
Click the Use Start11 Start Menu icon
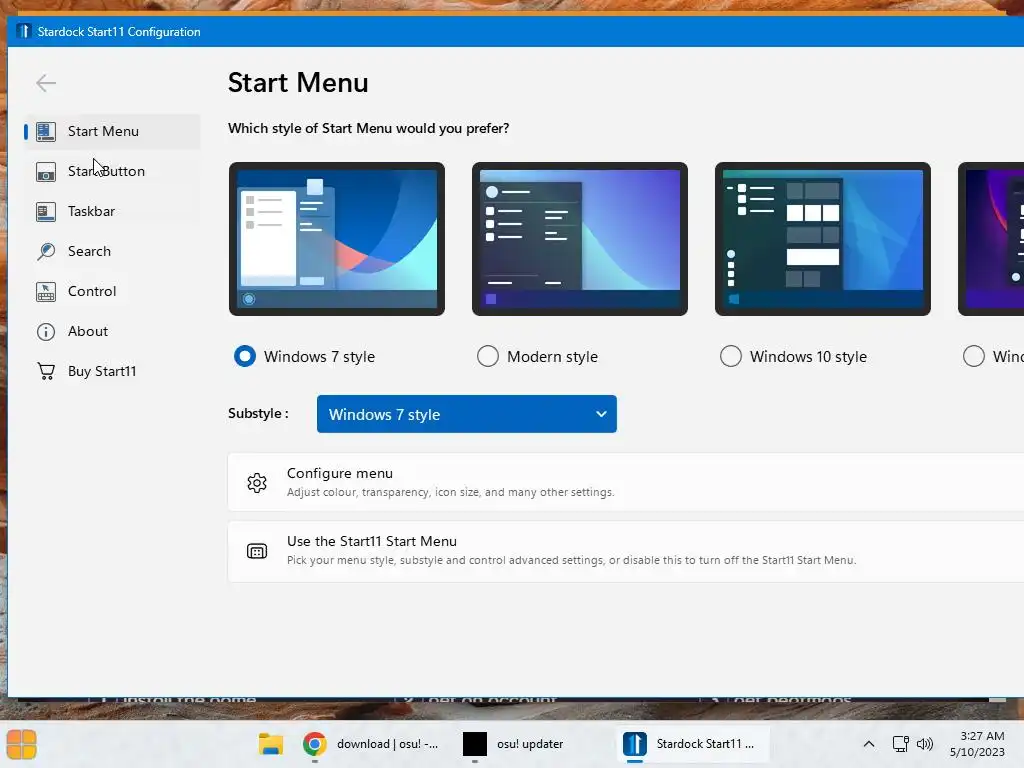tap(257, 551)
